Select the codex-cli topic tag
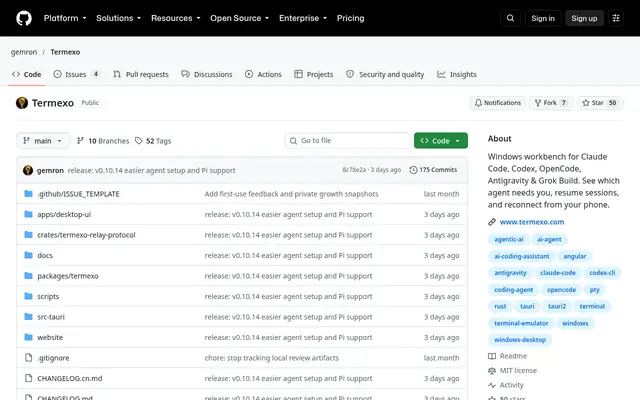Screen dimensions: 640x400 [x=602, y=273]
